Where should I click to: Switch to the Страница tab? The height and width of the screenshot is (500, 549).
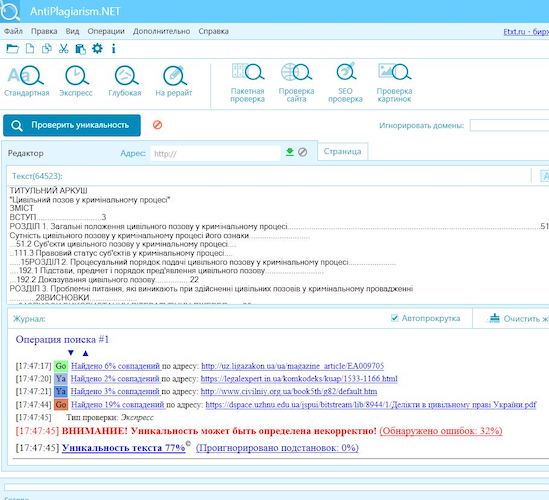click(342, 151)
